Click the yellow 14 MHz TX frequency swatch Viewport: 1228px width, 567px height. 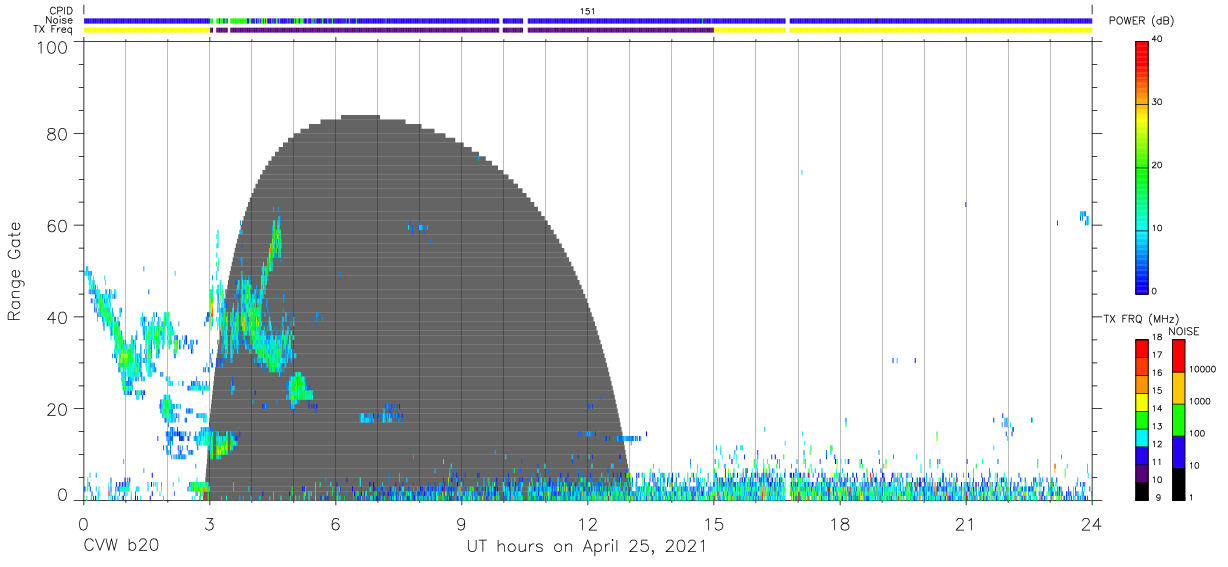(1142, 402)
